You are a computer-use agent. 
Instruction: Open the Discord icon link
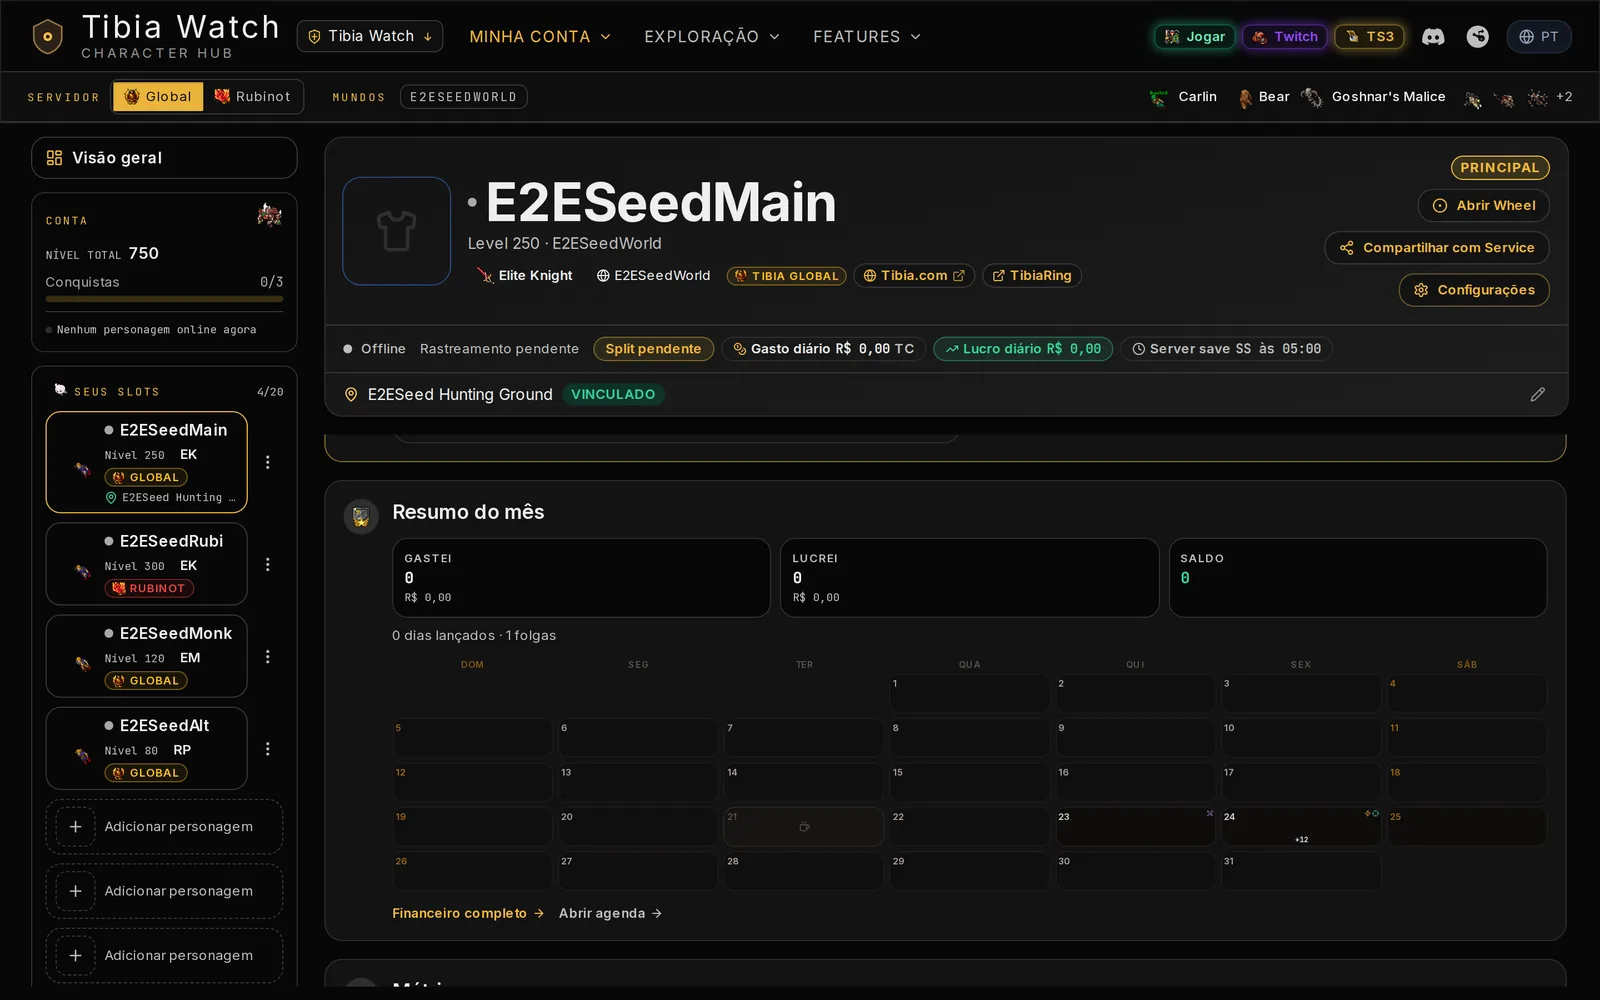1433,37
